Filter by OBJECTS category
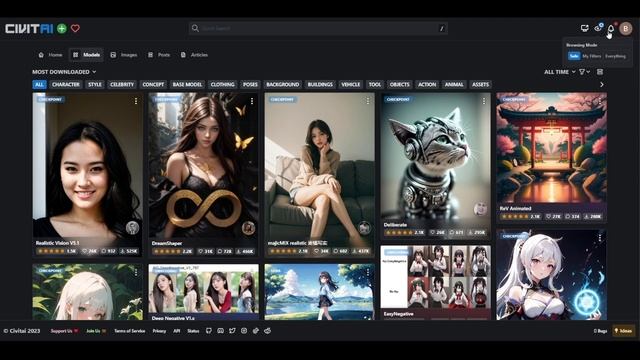Viewport: 640px width, 360px height. coord(400,84)
